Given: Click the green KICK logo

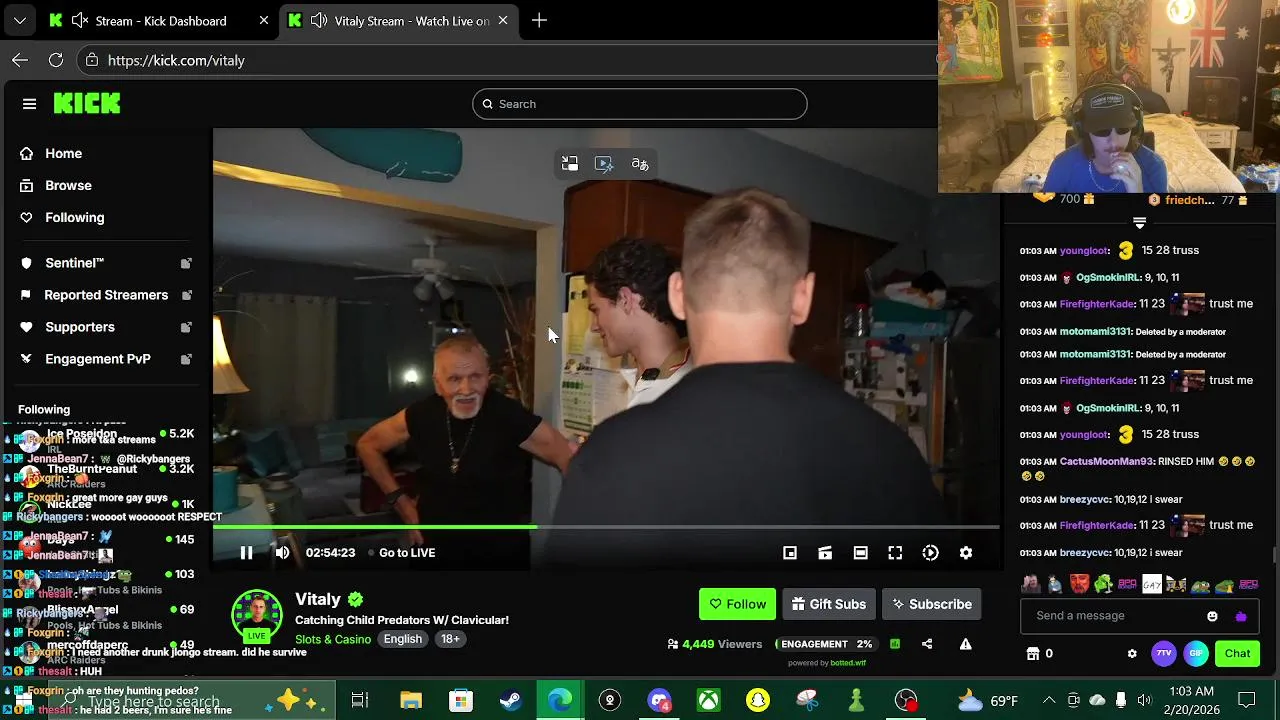Looking at the screenshot, I should coord(87,103).
